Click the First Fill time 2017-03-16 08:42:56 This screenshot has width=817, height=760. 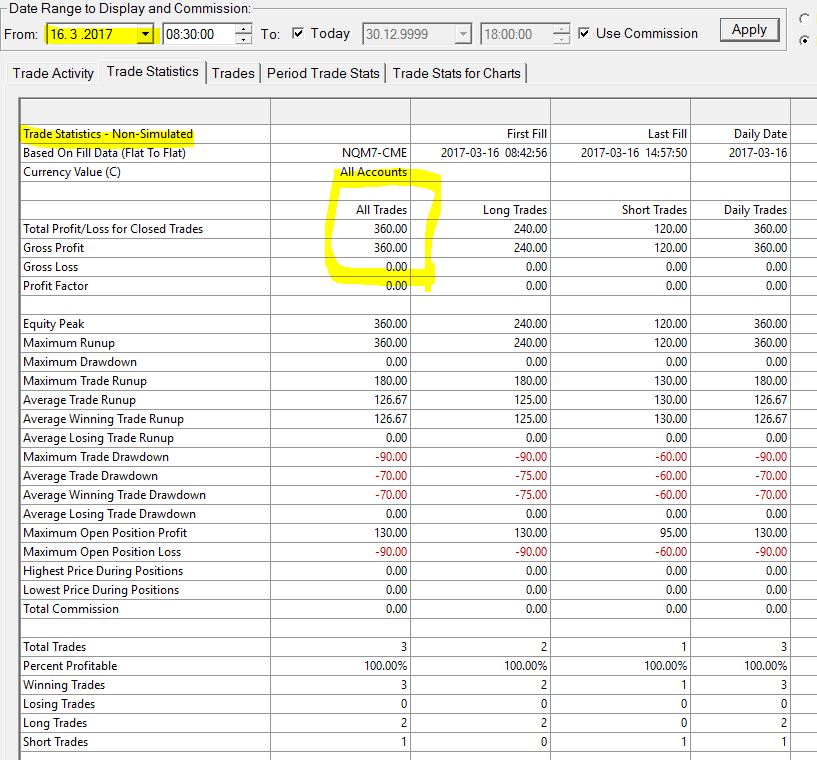[493, 153]
